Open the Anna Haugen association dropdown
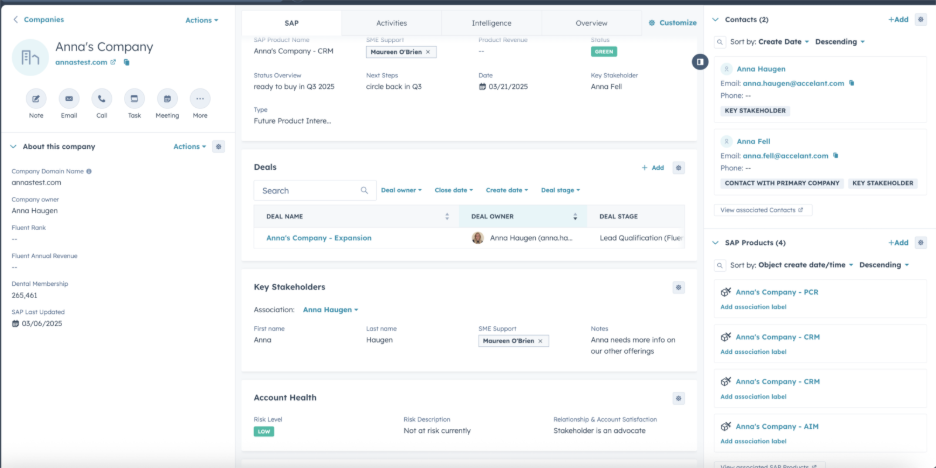This screenshot has width=936, height=468. pyautogui.click(x=330, y=310)
